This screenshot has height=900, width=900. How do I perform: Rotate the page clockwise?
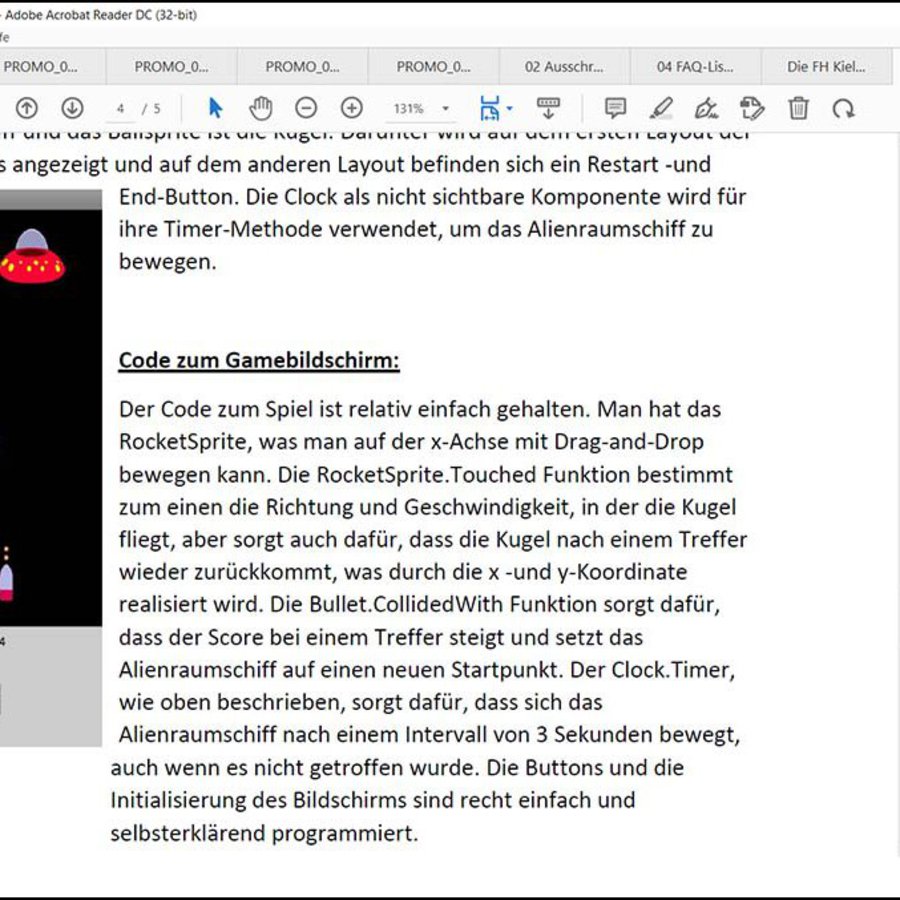pos(844,107)
